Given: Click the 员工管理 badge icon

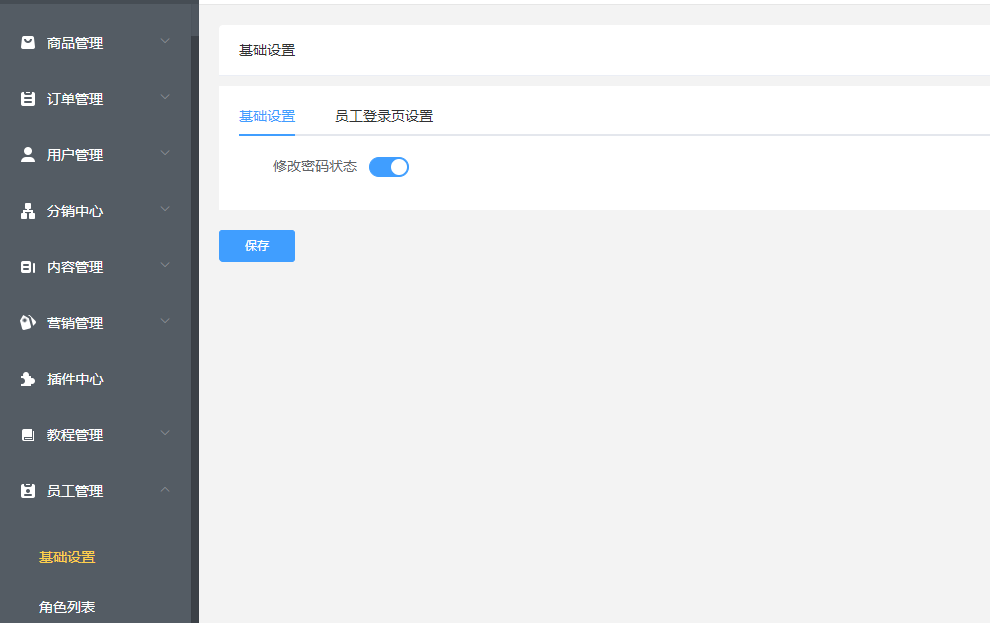Looking at the screenshot, I should (x=28, y=490).
